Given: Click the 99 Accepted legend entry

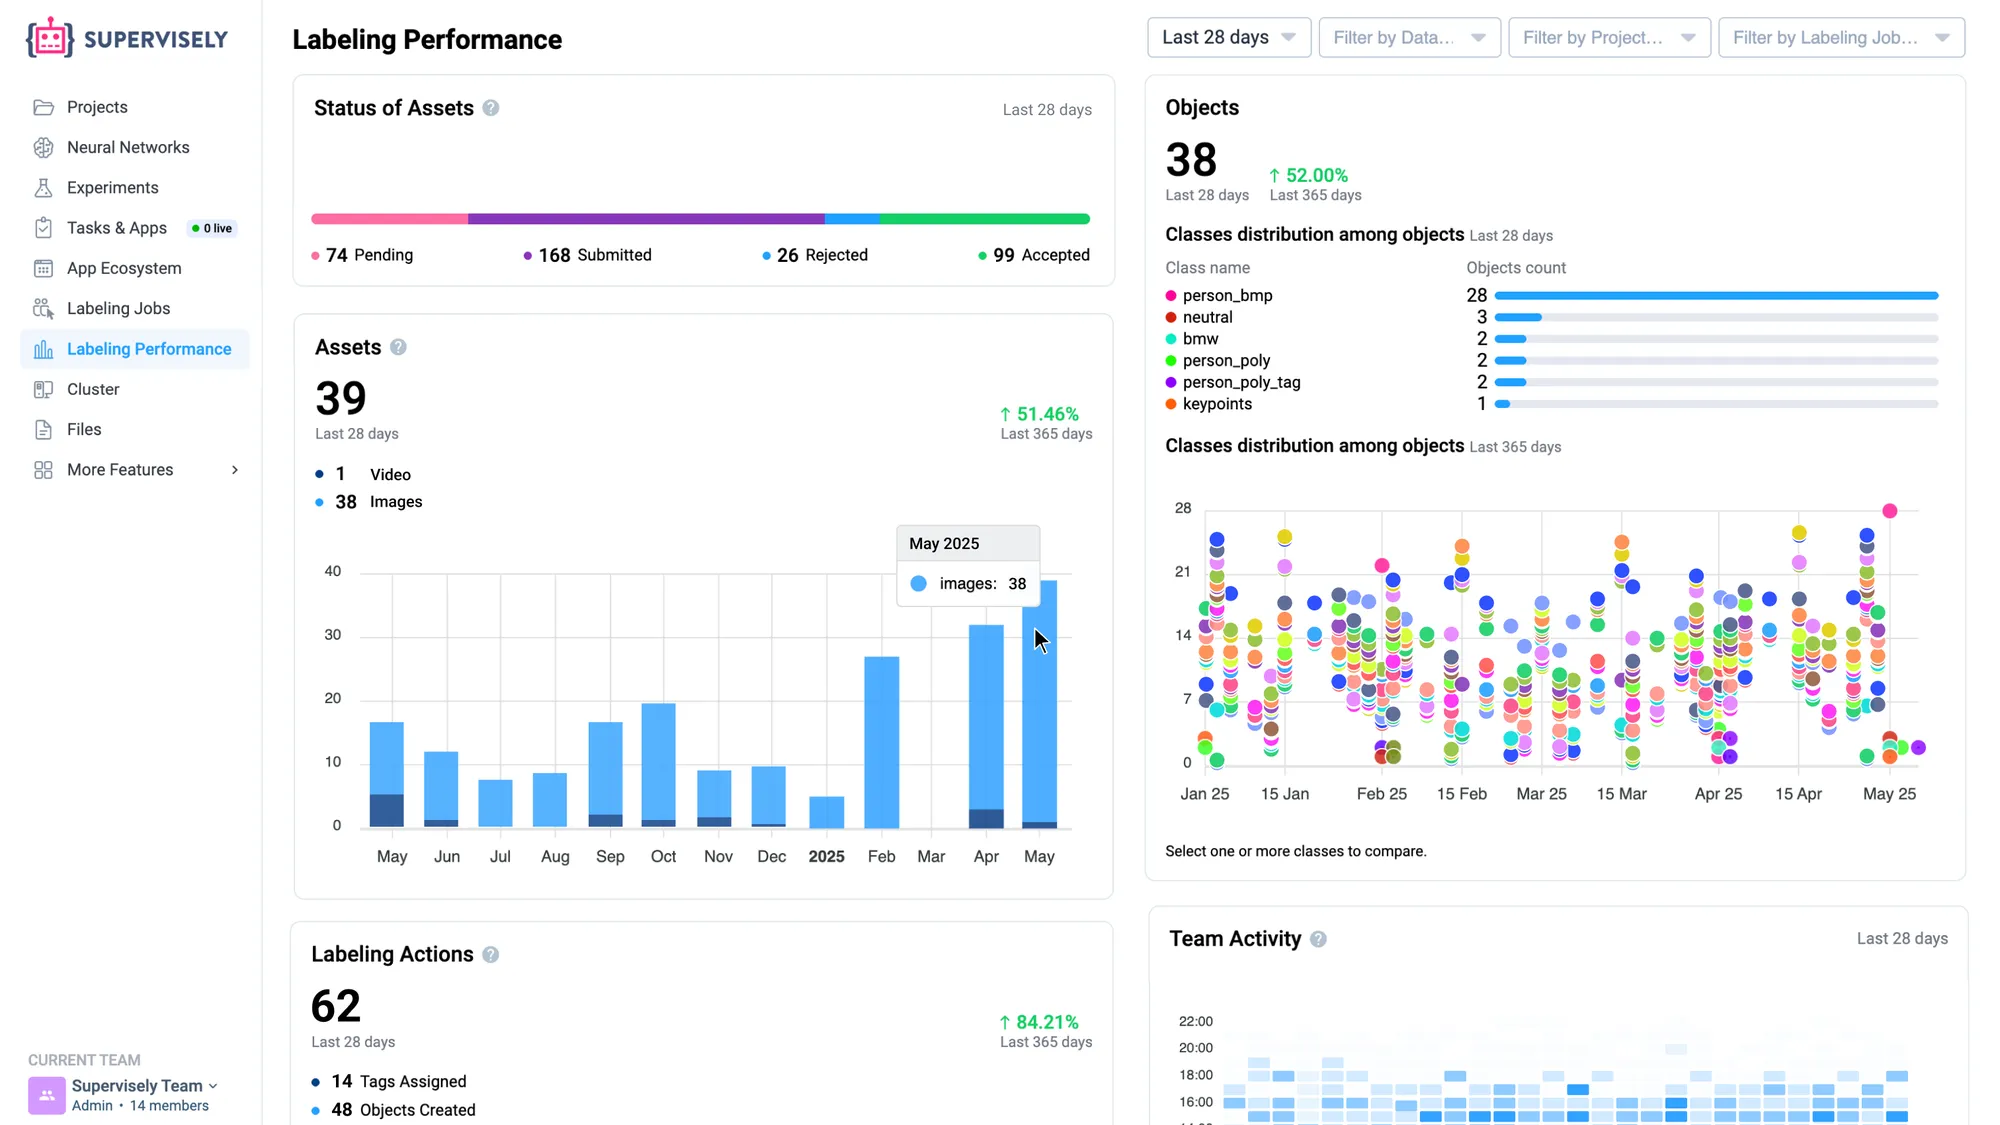Looking at the screenshot, I should (x=1034, y=255).
